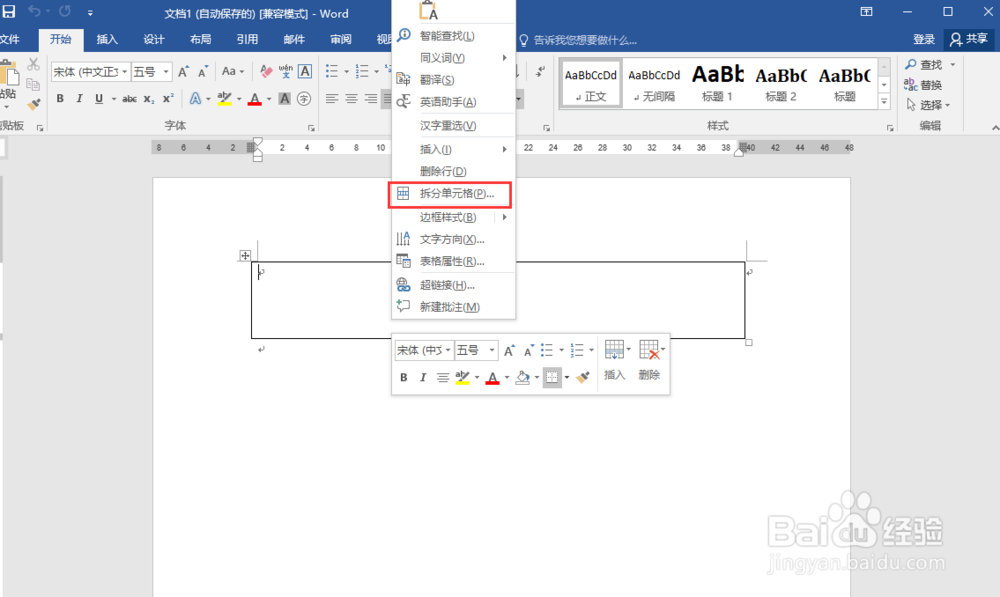Image resolution: width=1000 pixels, height=597 pixels.
Task: Open mini toolbar font name dropdown
Action: (448, 350)
